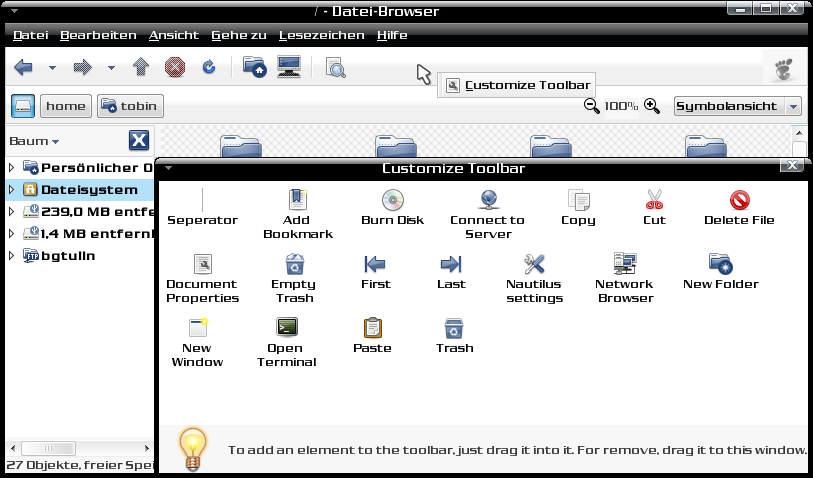Expand the Persönlicher Ordner tree node

tap(11, 167)
